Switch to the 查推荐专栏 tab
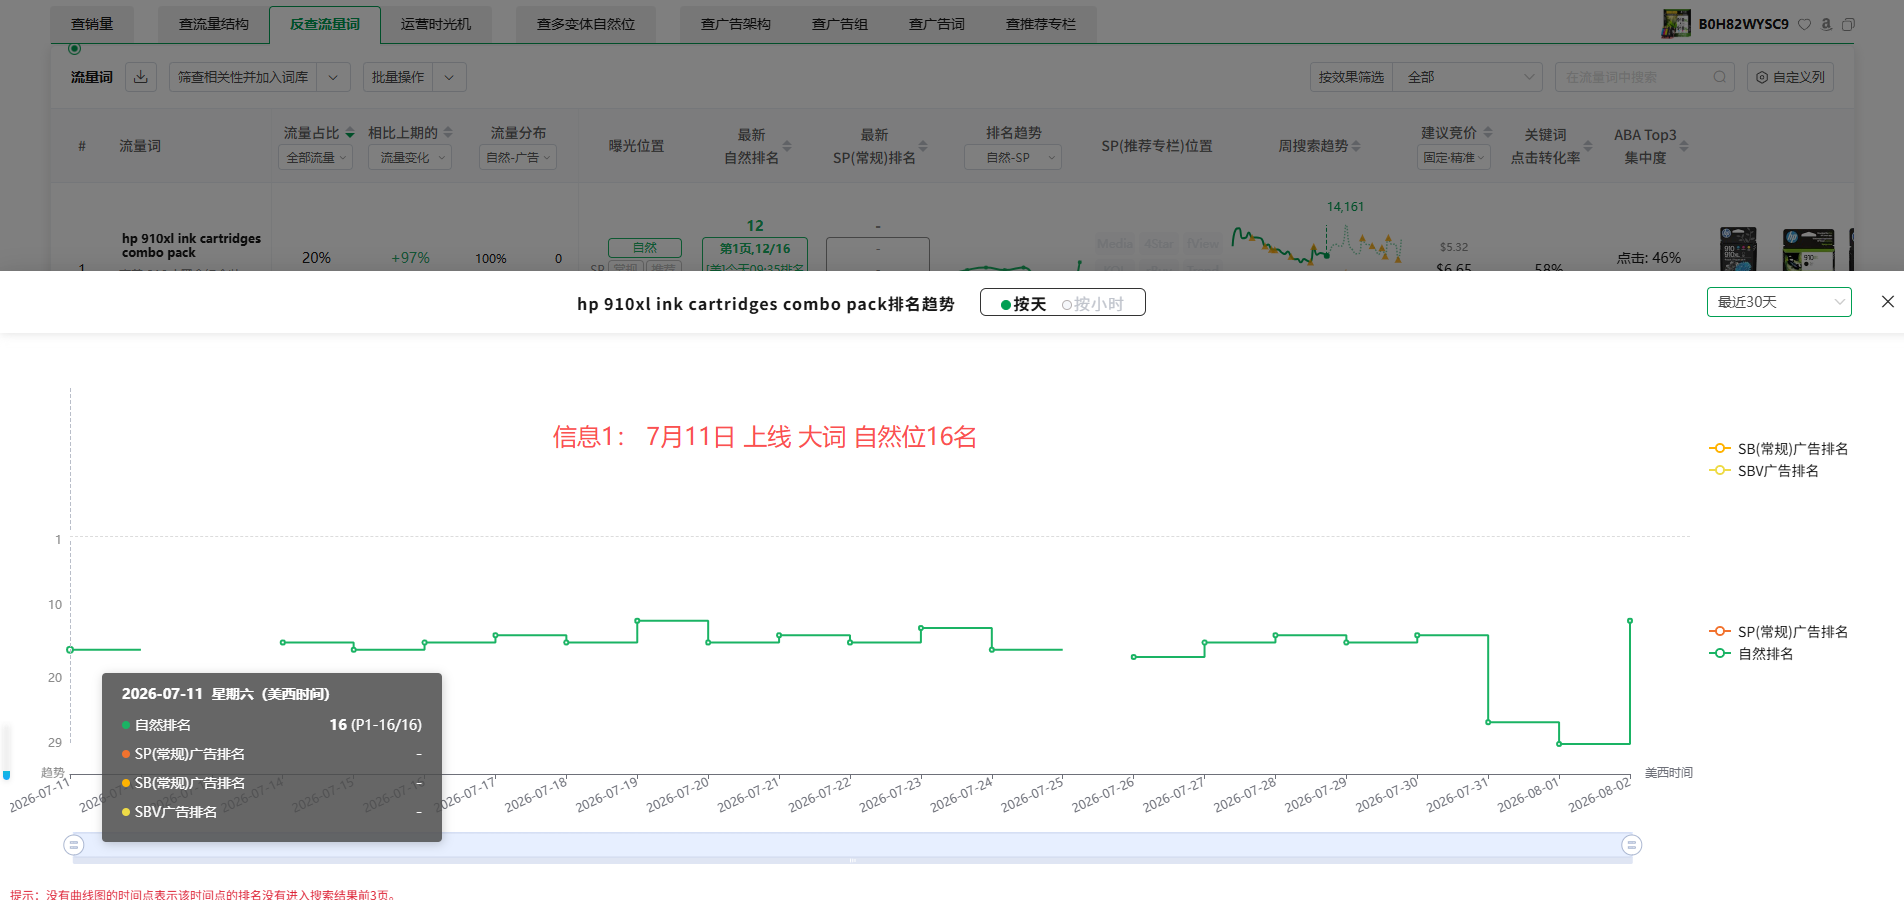The height and width of the screenshot is (900, 1904). click(x=1041, y=24)
